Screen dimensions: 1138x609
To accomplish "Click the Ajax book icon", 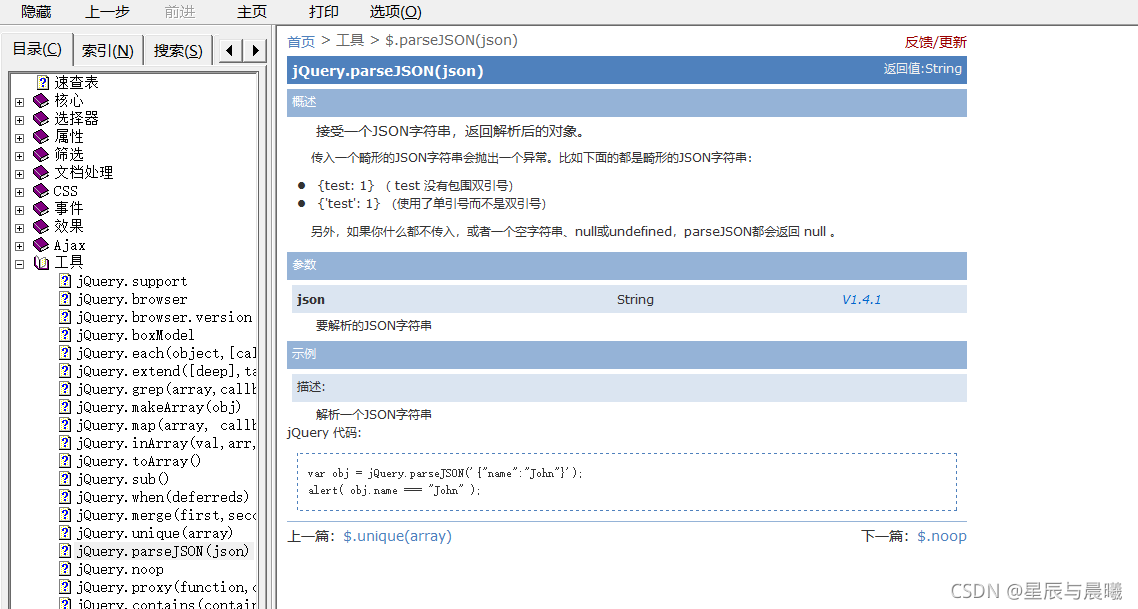I will (41, 245).
